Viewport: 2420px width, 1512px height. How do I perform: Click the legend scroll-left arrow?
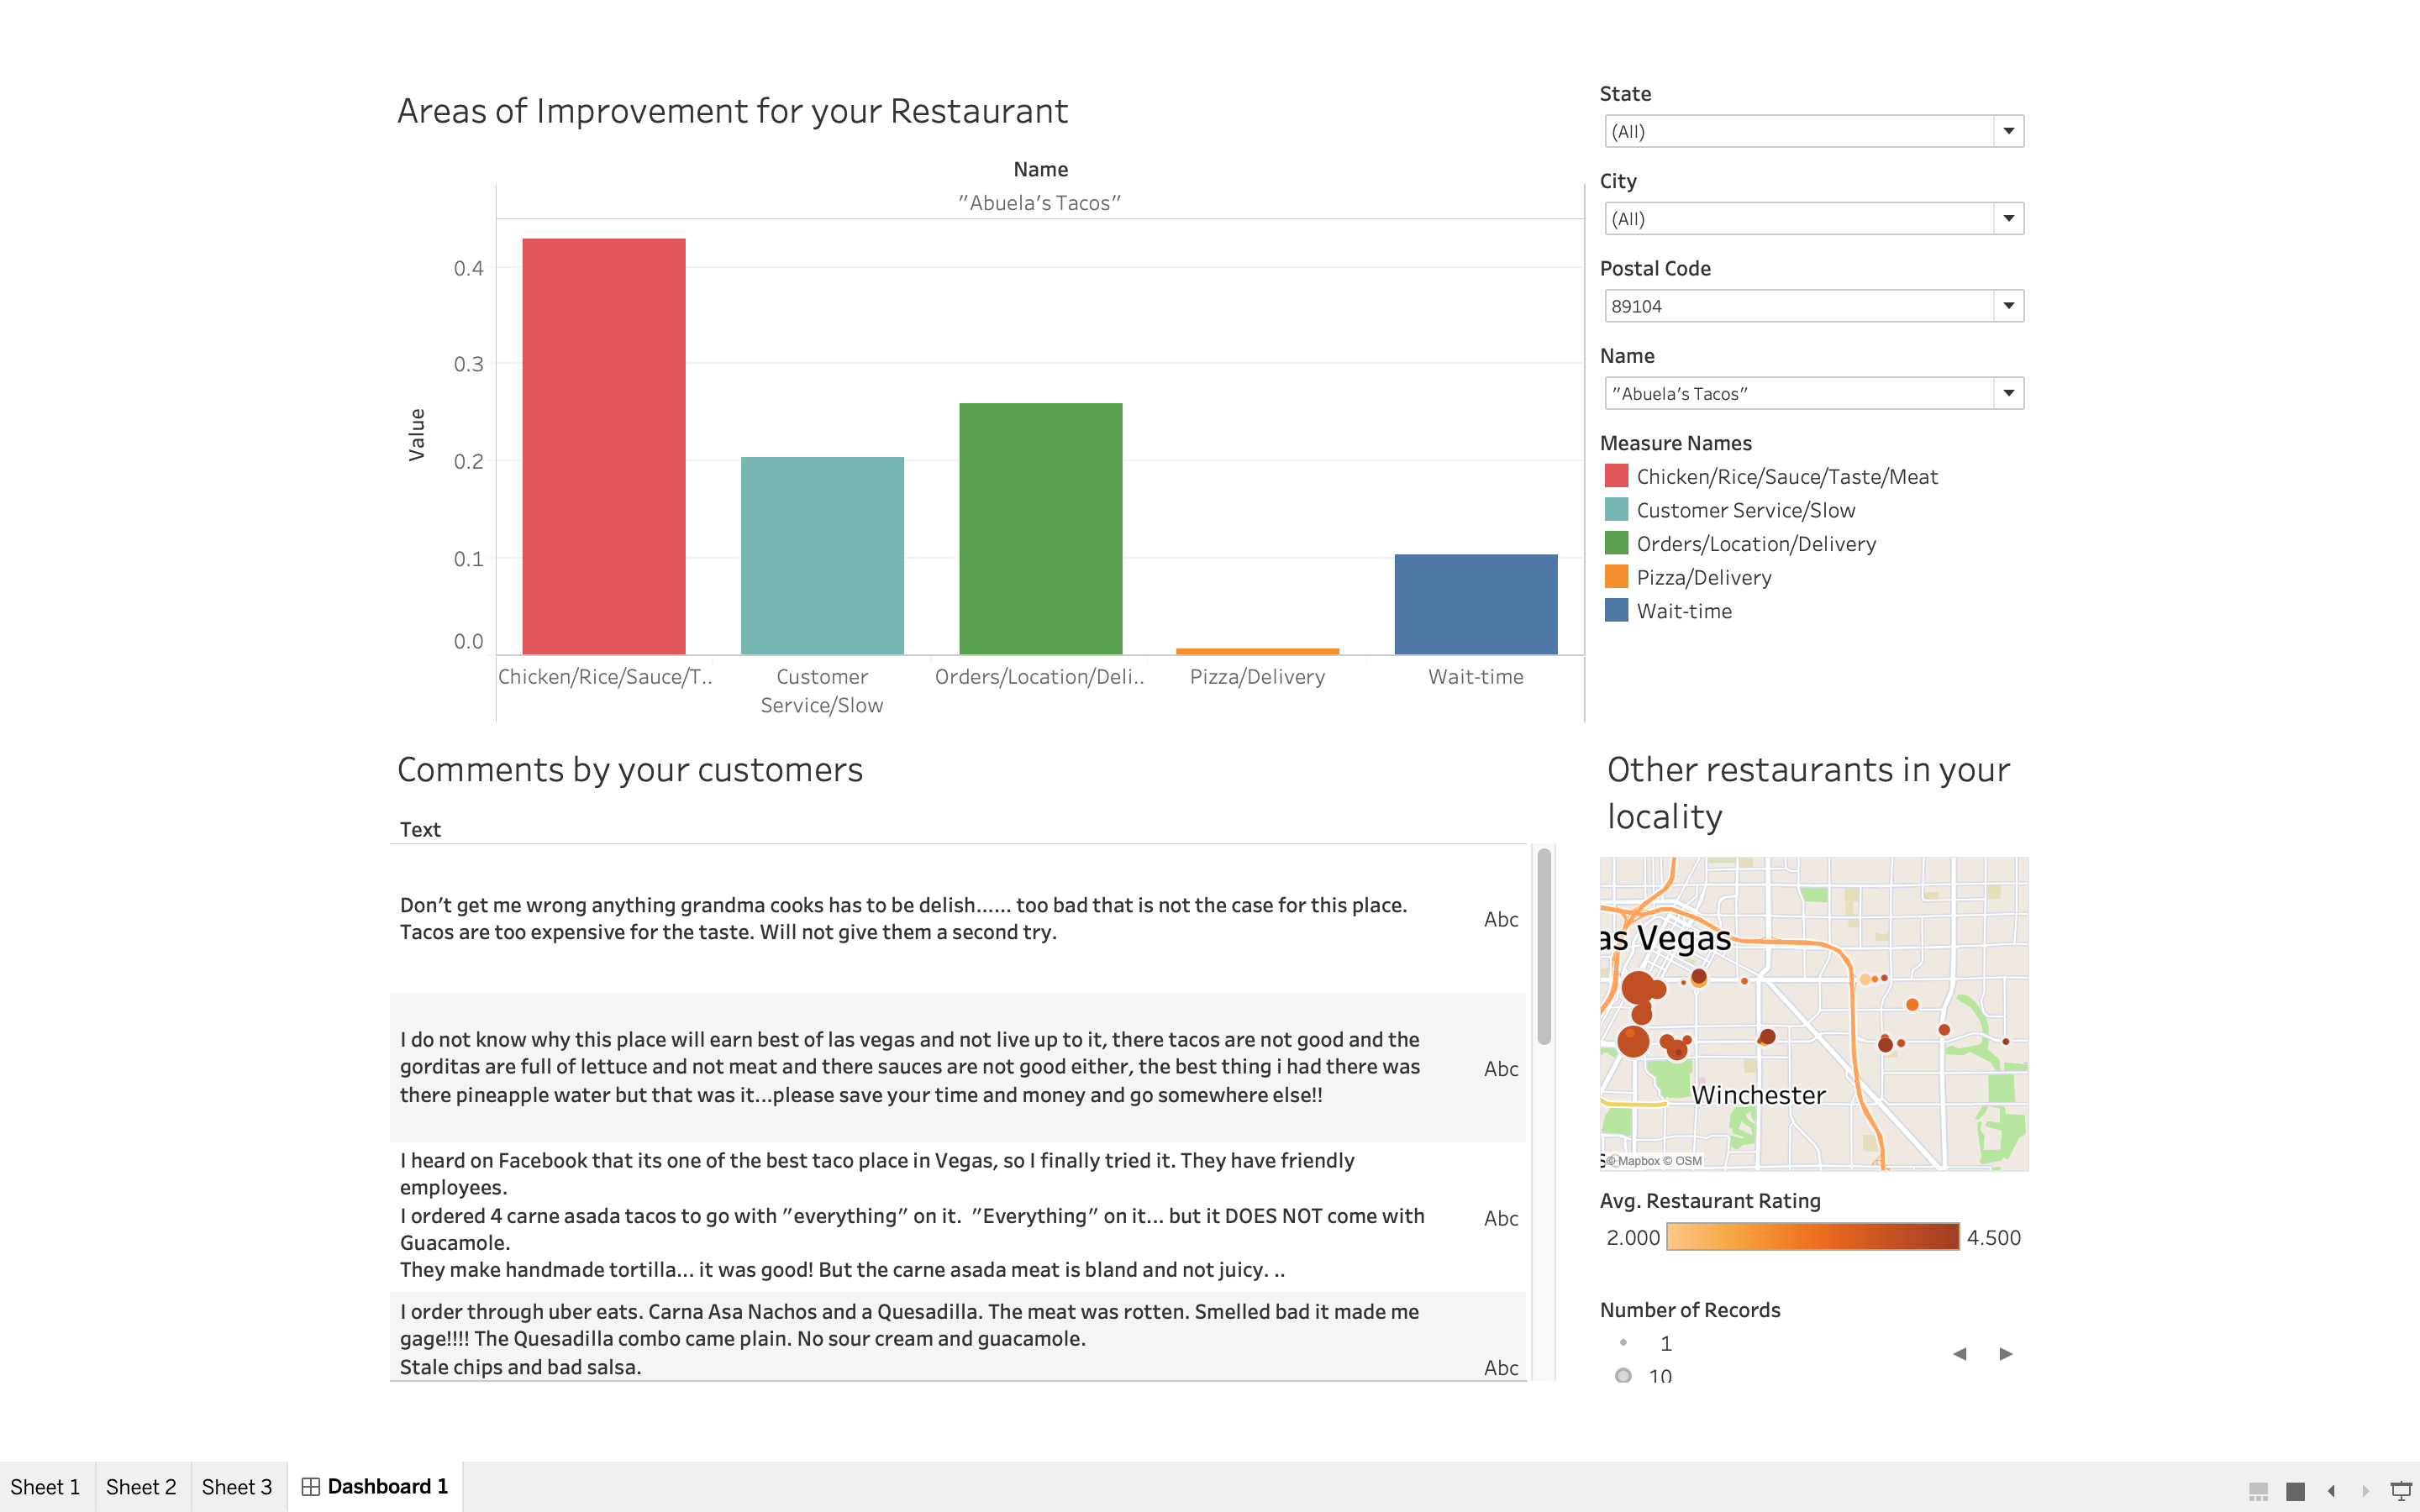1959,1354
